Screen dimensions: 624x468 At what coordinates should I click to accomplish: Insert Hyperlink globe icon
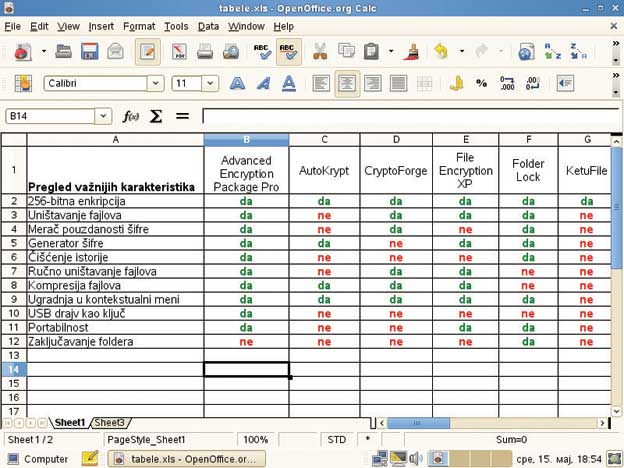coord(526,52)
